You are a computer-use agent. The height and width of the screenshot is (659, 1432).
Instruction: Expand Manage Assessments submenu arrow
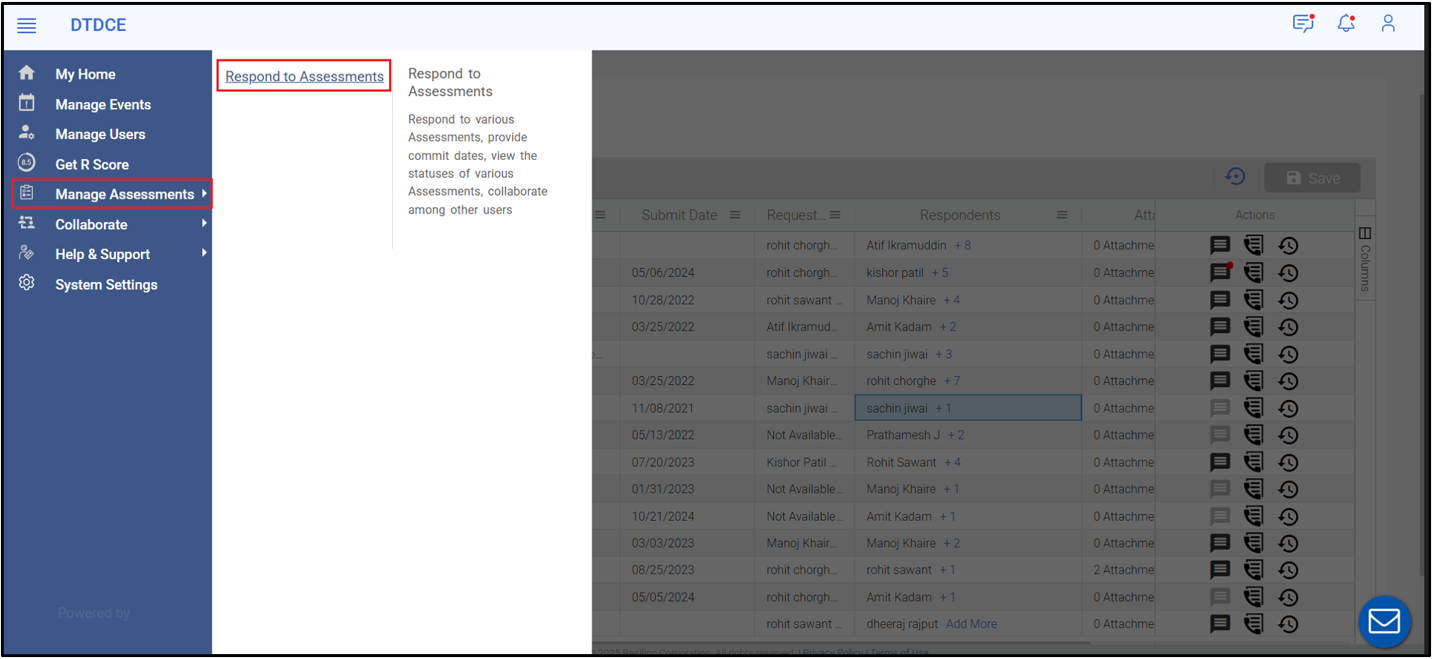204,193
